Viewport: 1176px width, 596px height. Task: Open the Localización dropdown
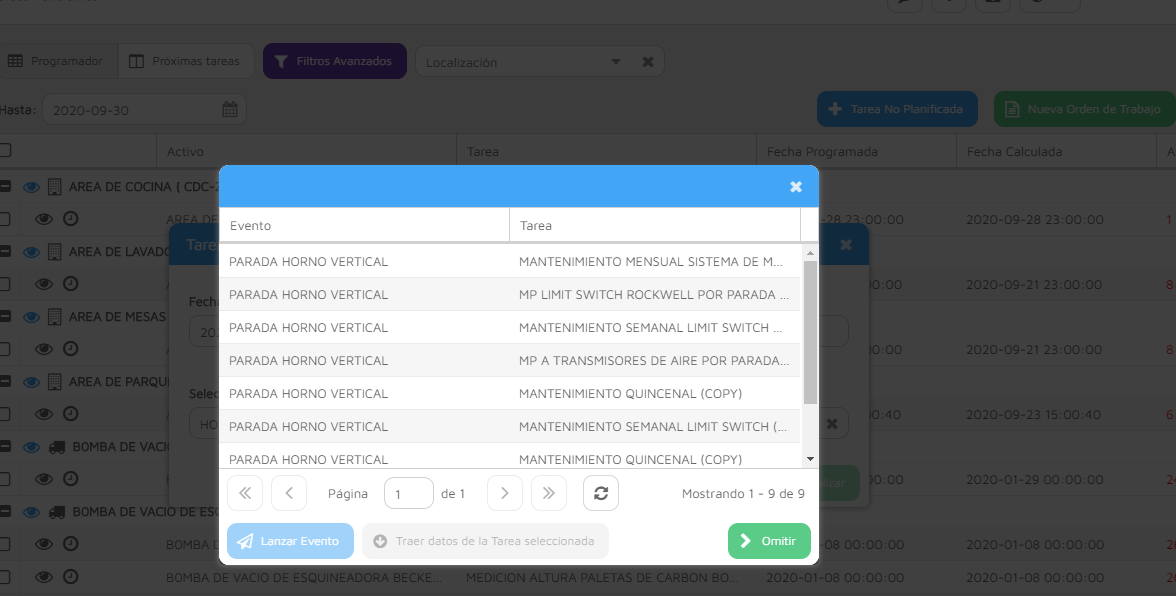[x=616, y=61]
